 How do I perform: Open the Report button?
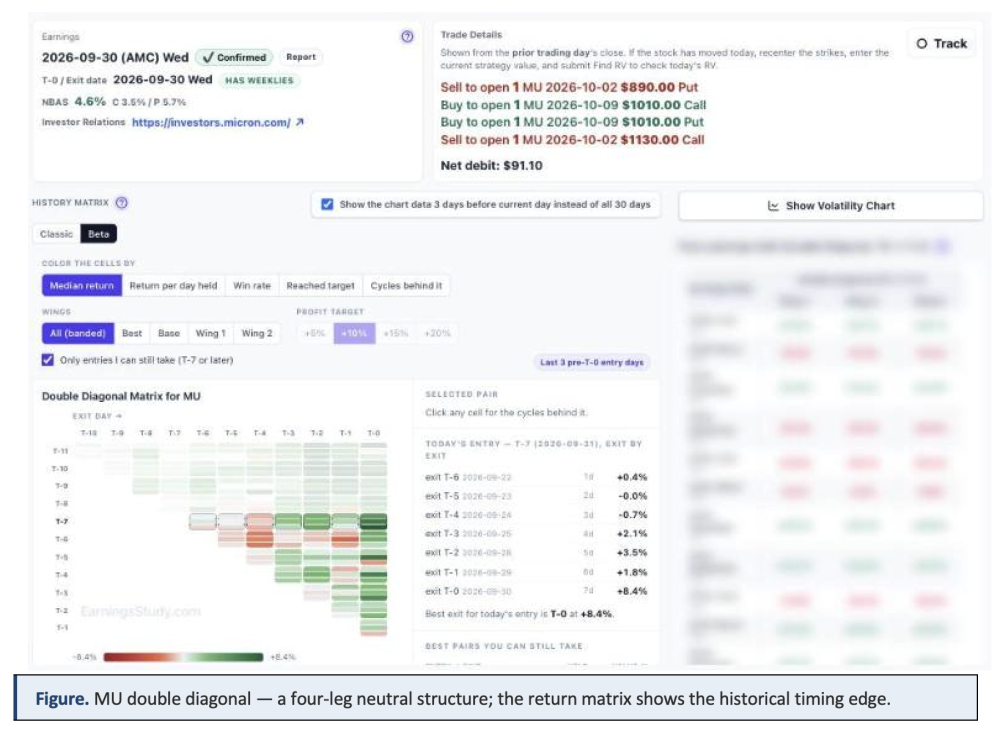tap(300, 57)
